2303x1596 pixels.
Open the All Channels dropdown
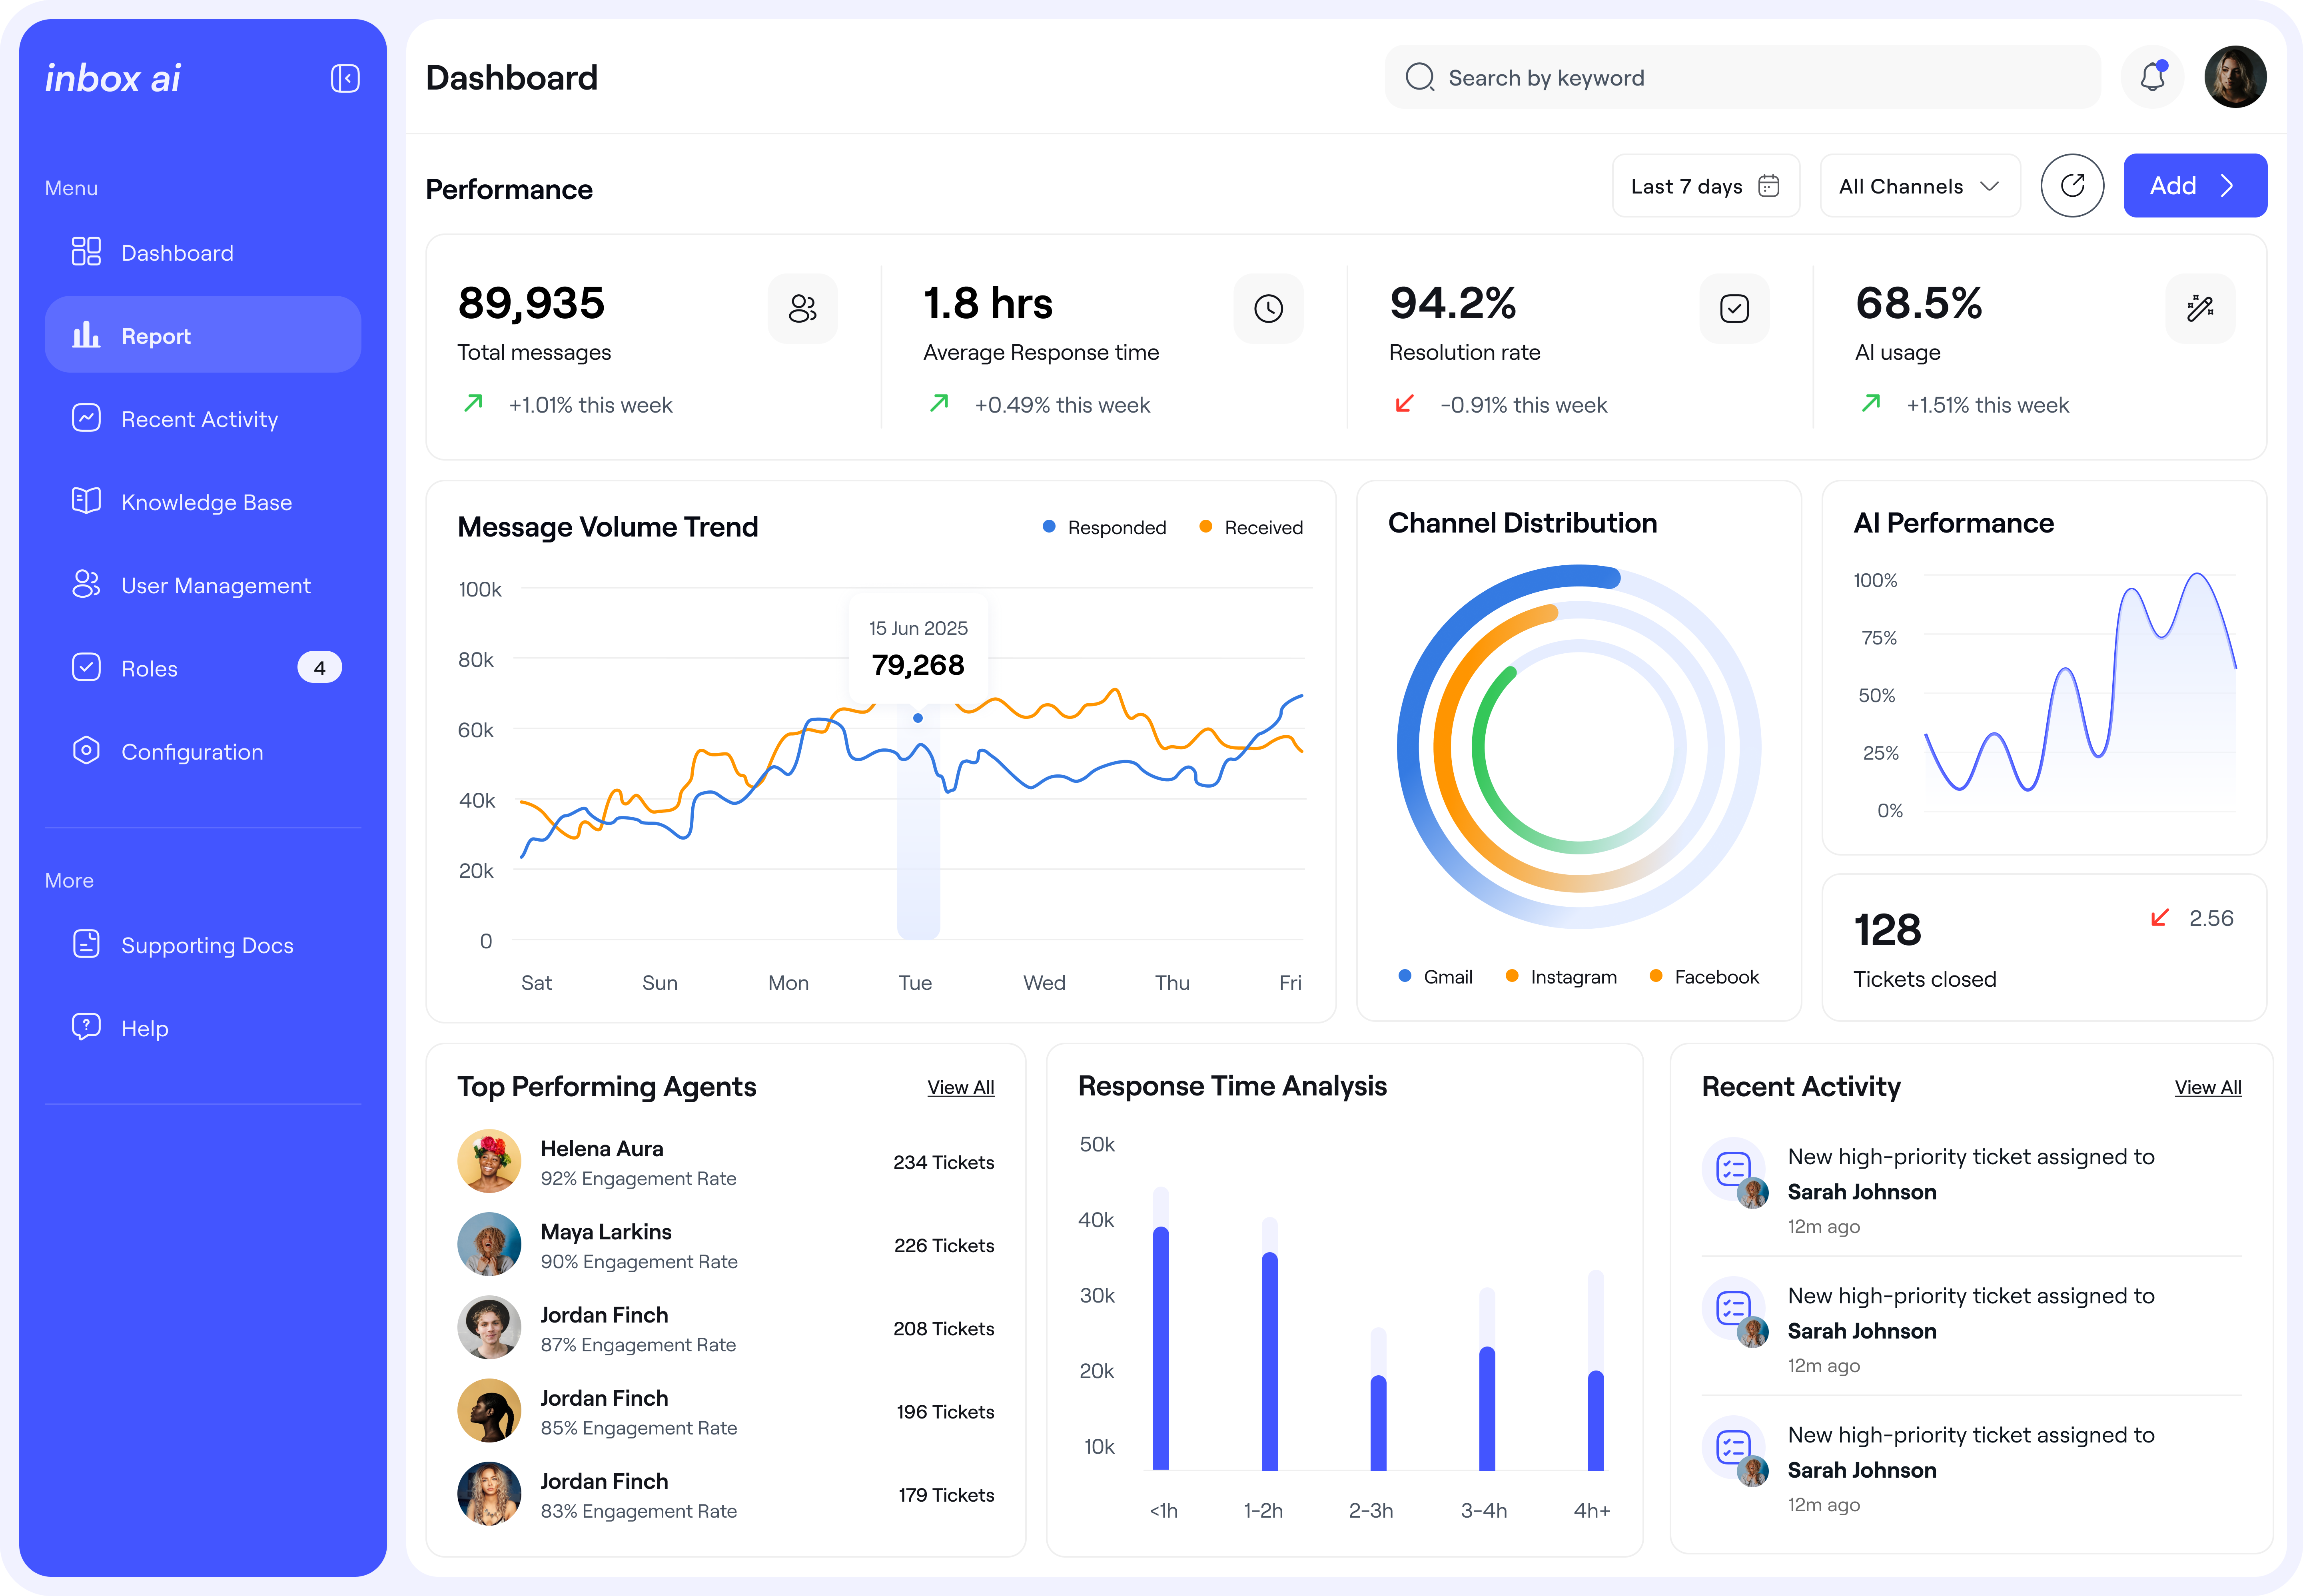(1919, 186)
